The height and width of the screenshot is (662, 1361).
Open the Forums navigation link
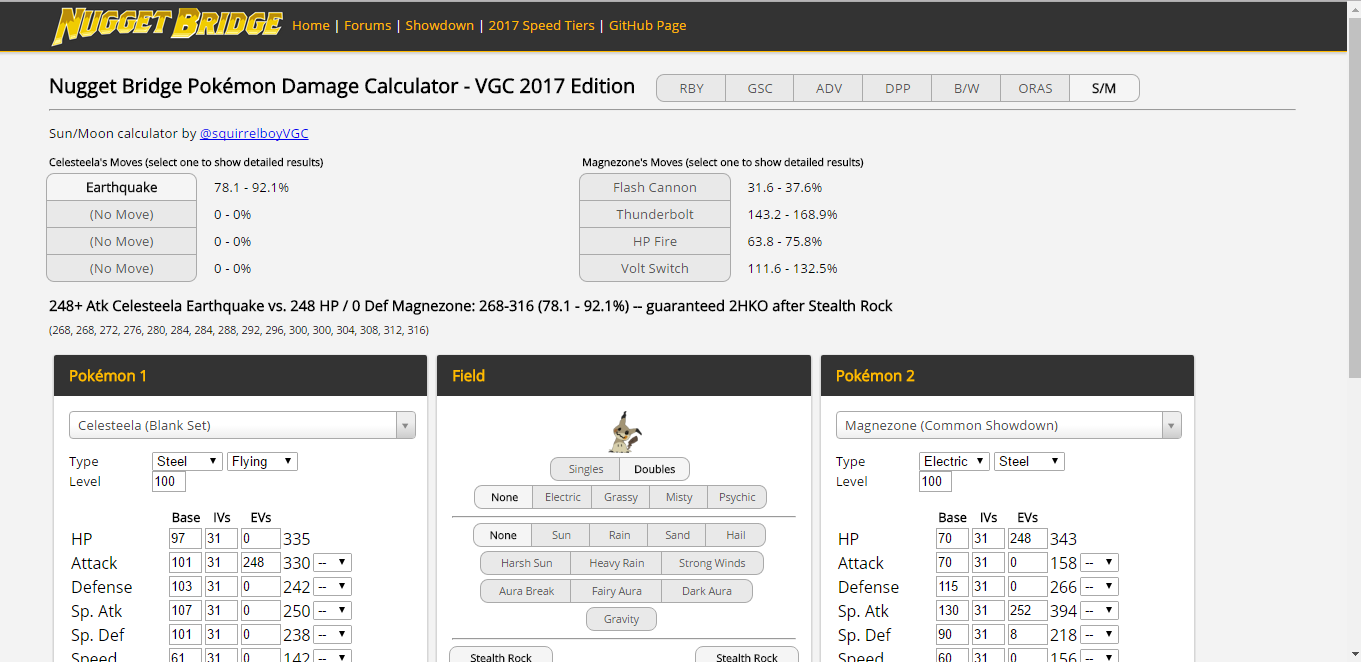tap(367, 25)
